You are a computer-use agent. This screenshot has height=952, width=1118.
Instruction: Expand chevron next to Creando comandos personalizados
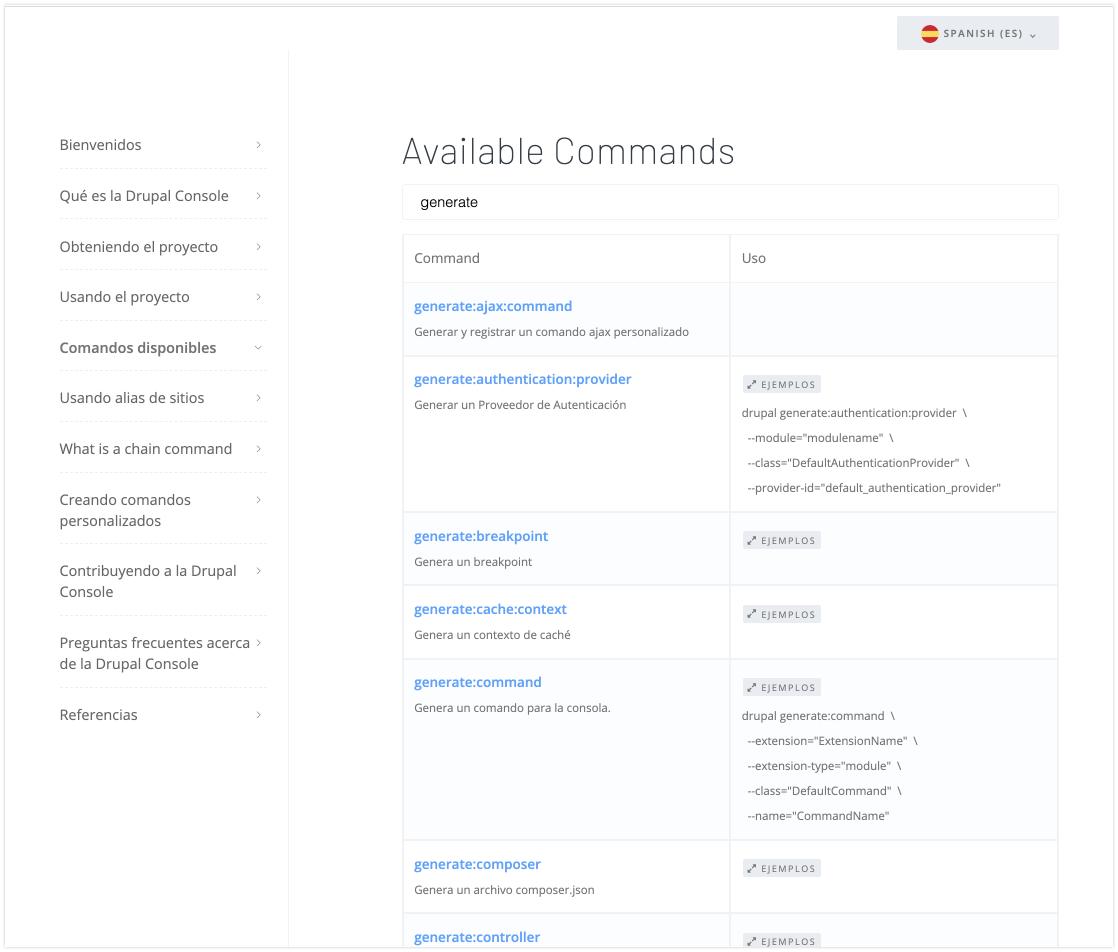[258, 500]
